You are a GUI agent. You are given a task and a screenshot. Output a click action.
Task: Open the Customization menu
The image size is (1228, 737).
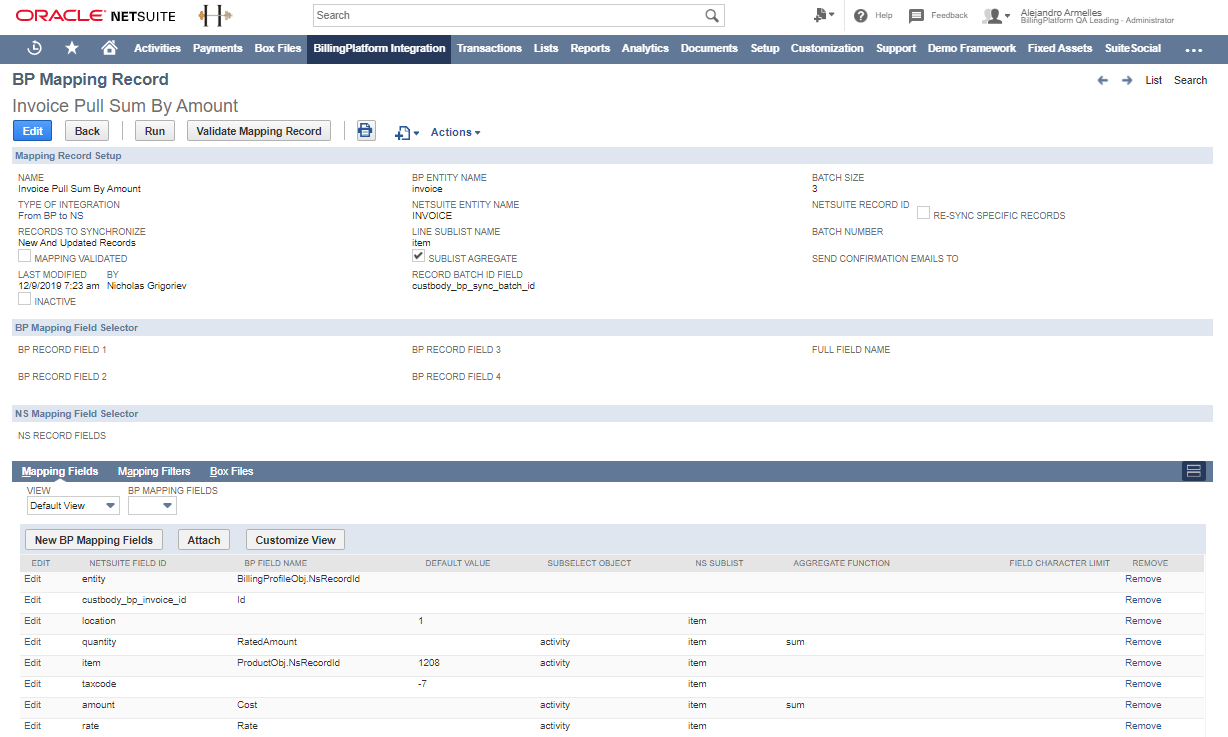coord(827,48)
